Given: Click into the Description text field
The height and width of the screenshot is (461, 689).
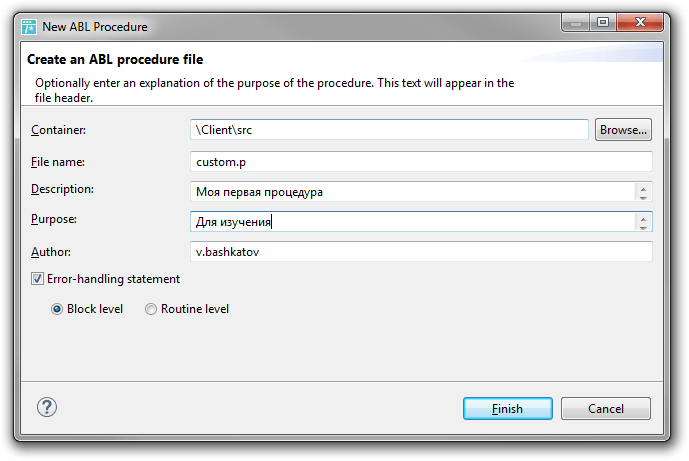Looking at the screenshot, I should (x=413, y=192).
